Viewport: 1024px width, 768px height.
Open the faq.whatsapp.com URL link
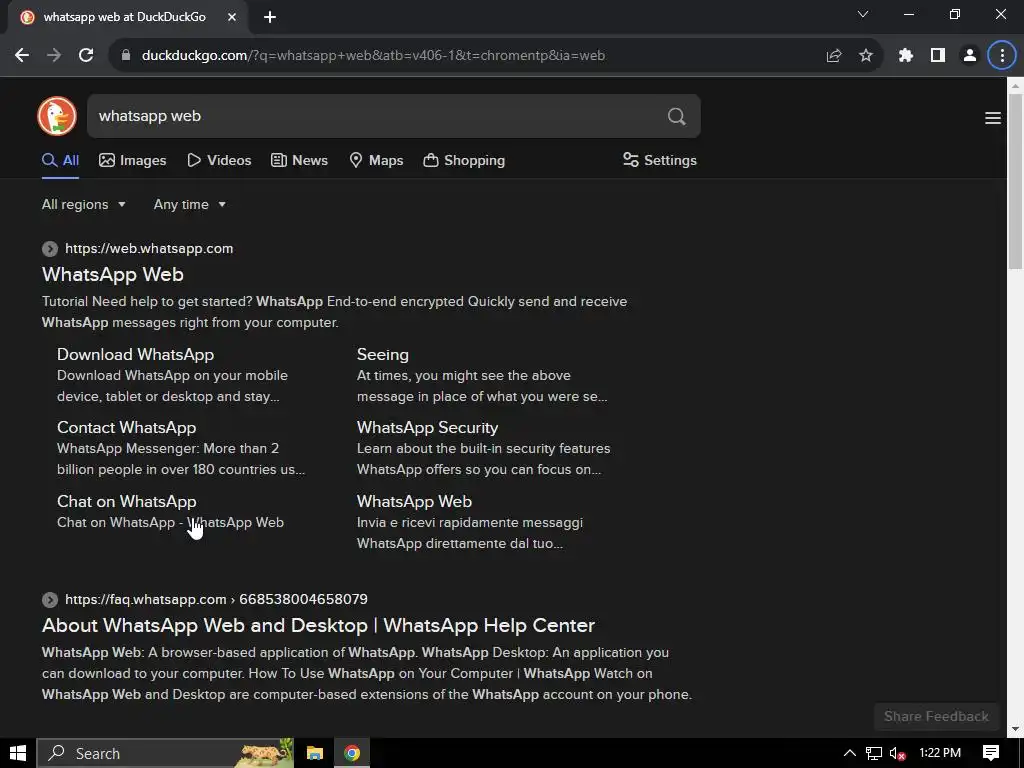tap(216, 600)
